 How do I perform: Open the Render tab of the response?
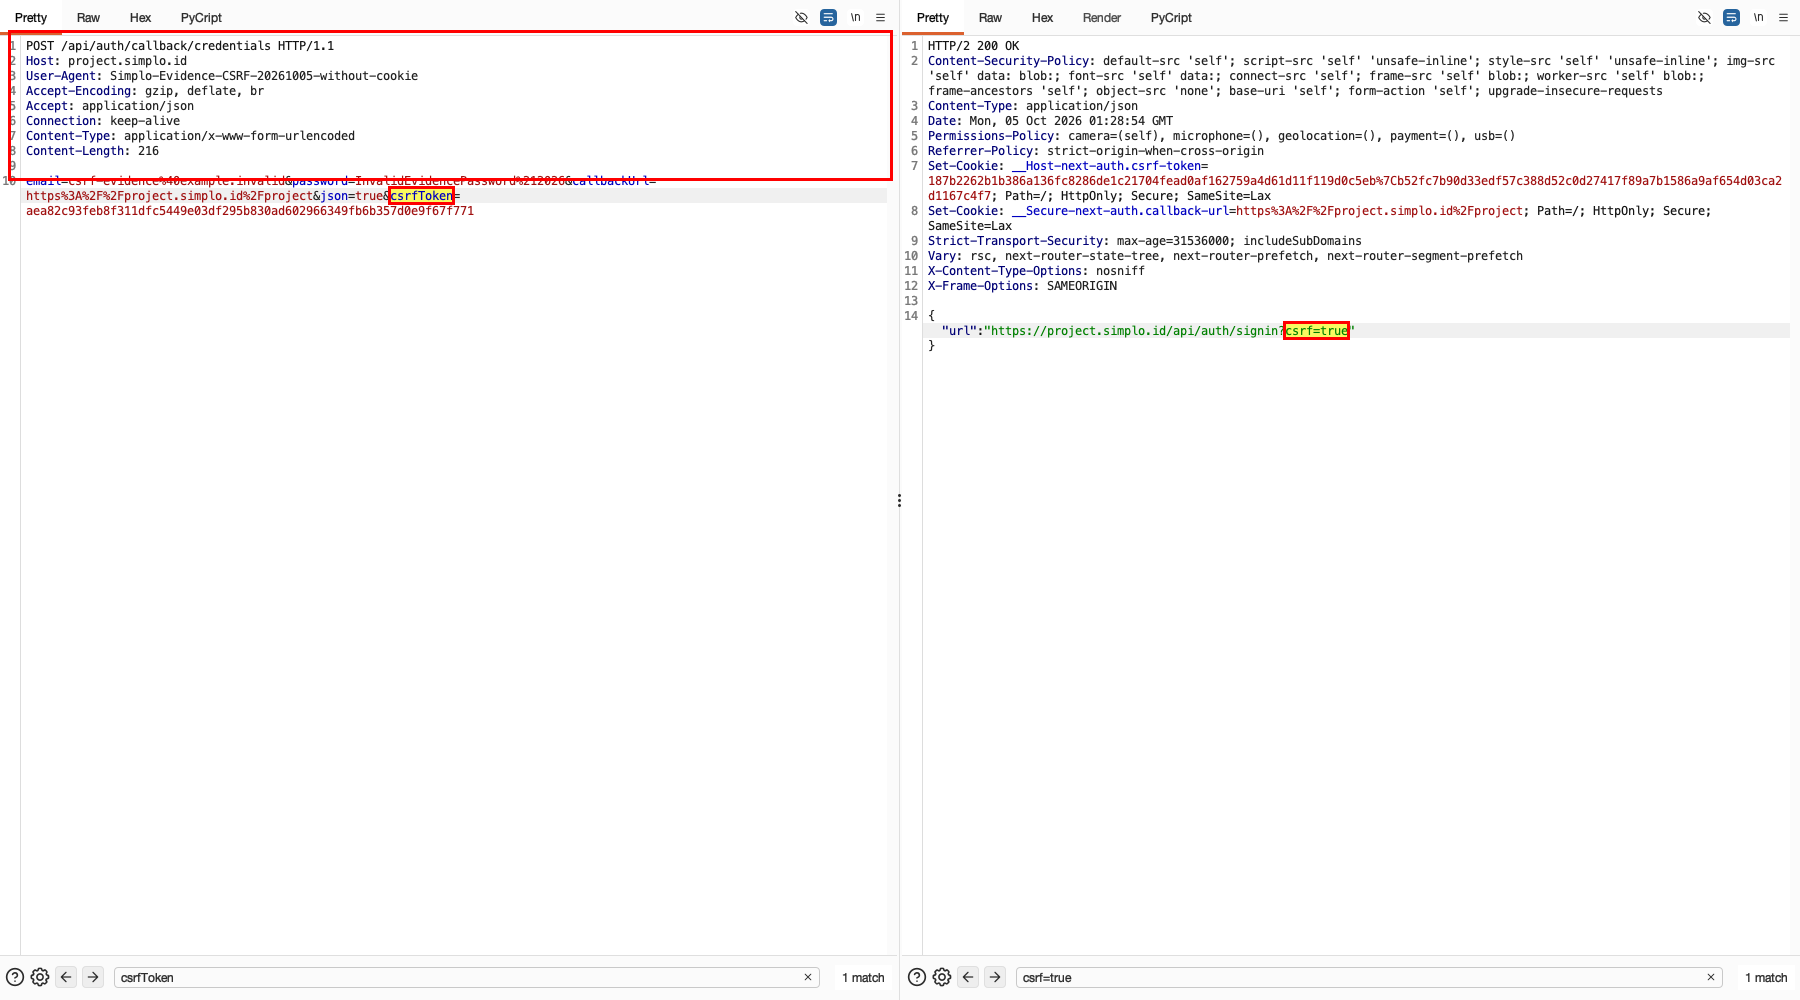1102,18
